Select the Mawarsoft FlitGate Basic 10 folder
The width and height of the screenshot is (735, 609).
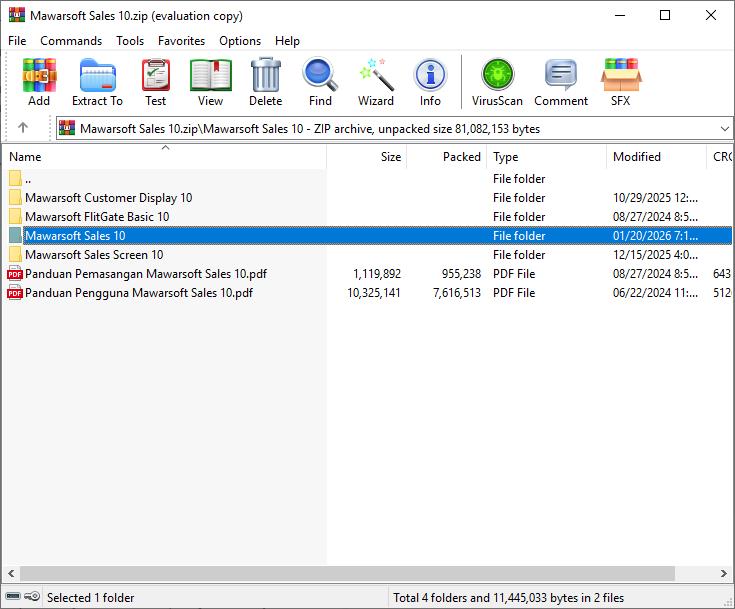coord(97,217)
